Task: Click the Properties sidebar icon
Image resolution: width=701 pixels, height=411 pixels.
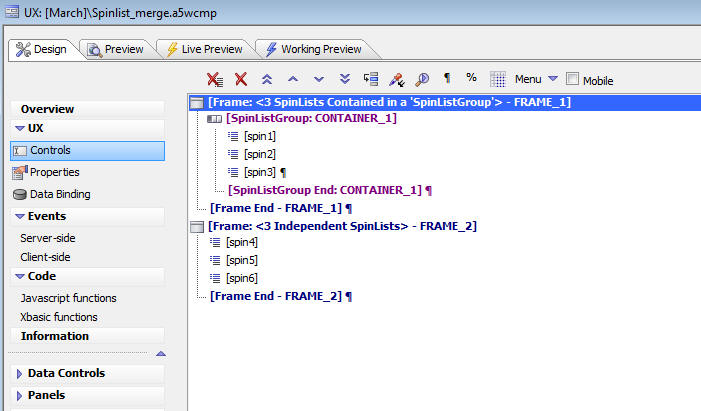Action: pos(20,172)
